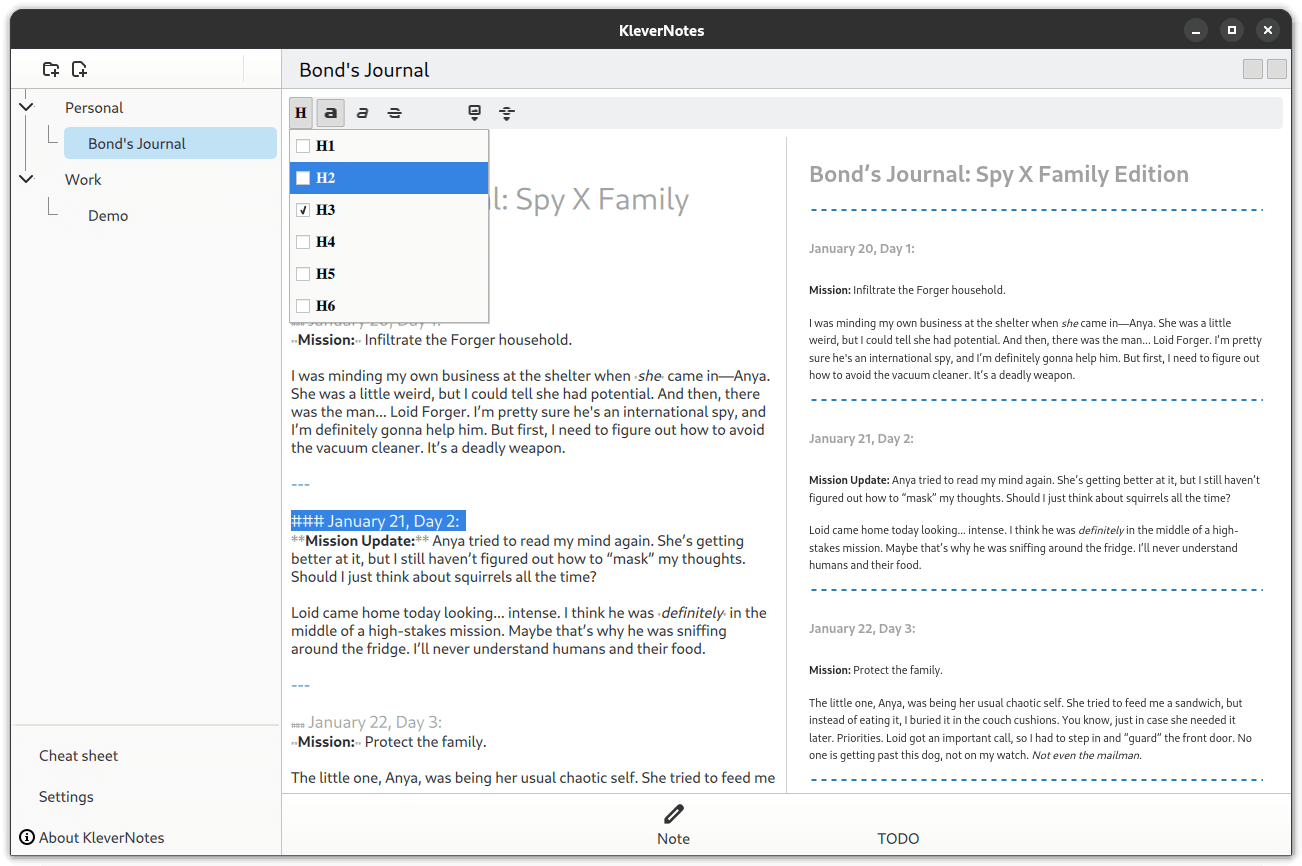The height and width of the screenshot is (866, 1302).
Task: Collapse the Personal category chevron
Action: (x=26, y=107)
